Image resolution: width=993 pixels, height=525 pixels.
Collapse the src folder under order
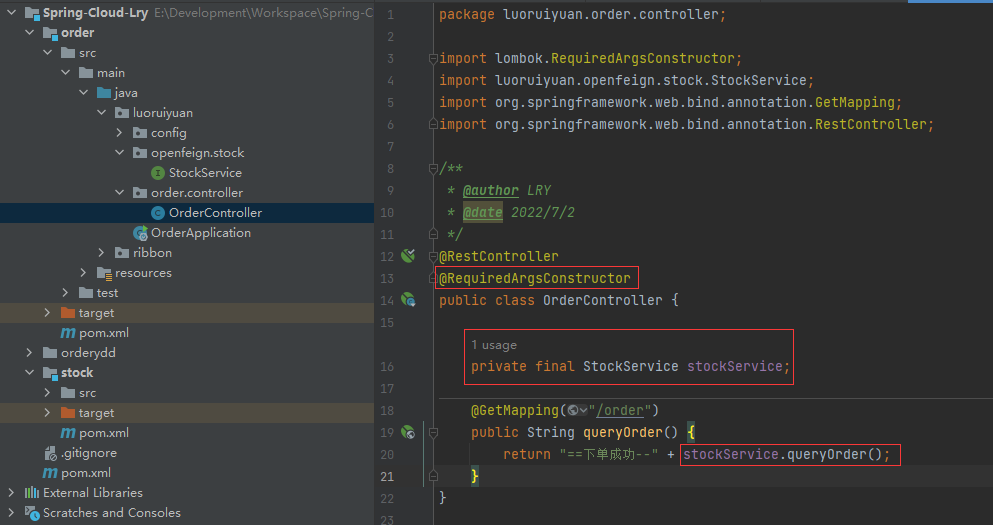coord(47,53)
